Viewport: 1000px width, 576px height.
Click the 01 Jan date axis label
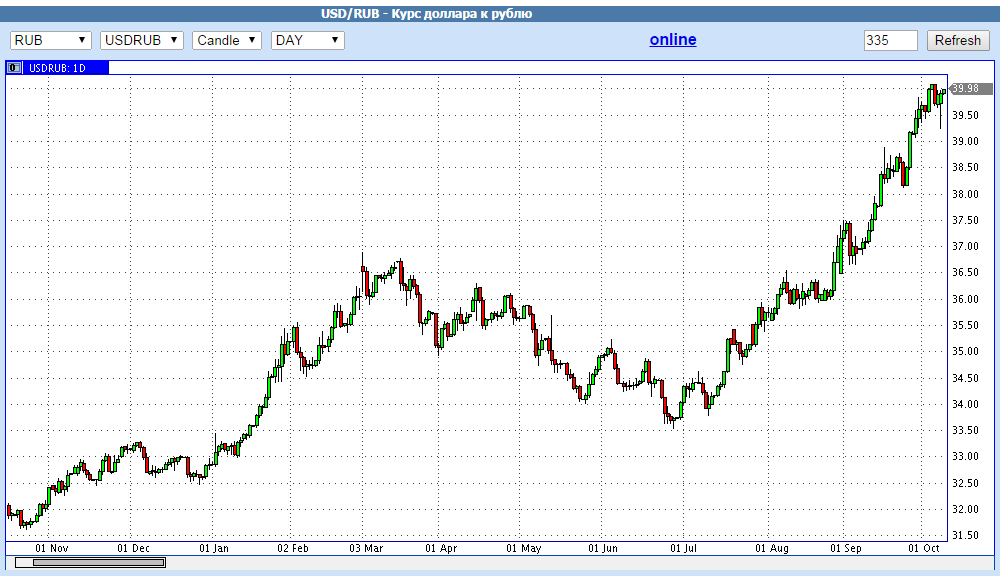(x=214, y=548)
